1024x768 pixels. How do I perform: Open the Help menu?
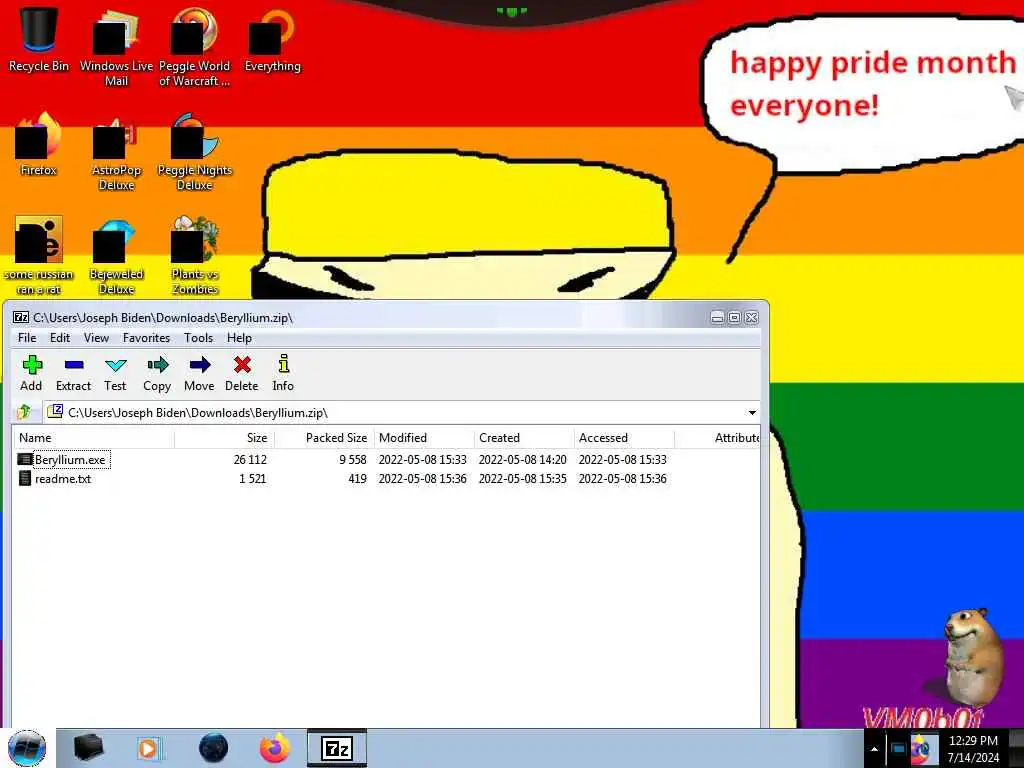[x=239, y=338]
